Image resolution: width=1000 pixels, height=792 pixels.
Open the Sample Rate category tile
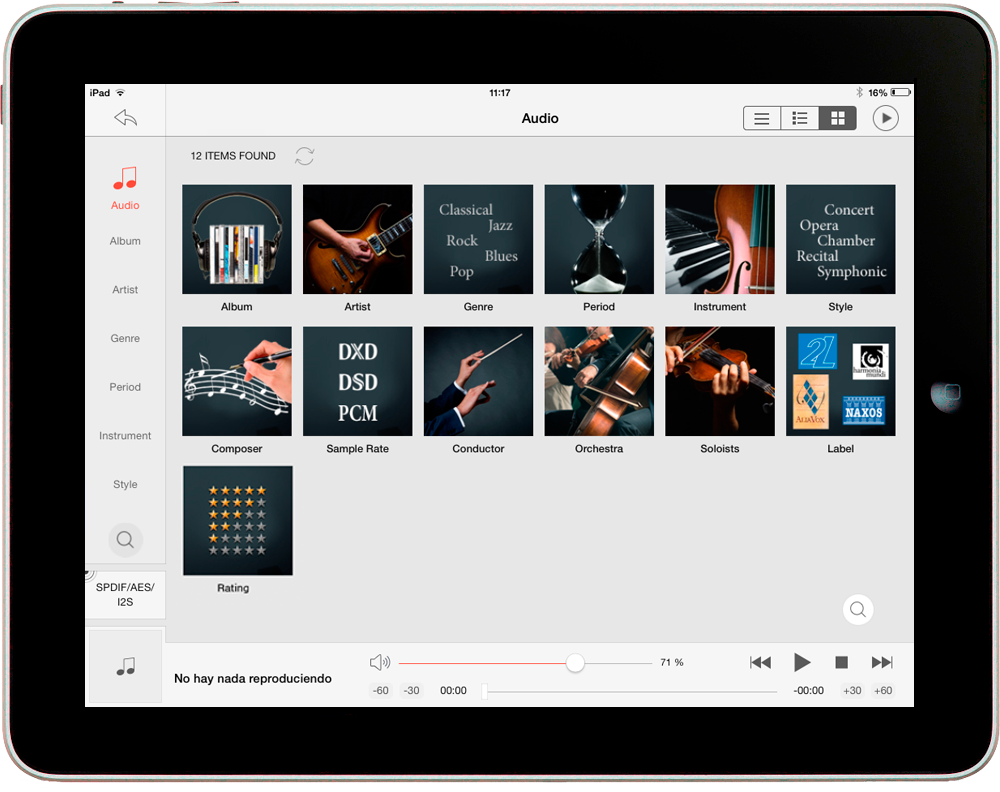click(x=357, y=381)
